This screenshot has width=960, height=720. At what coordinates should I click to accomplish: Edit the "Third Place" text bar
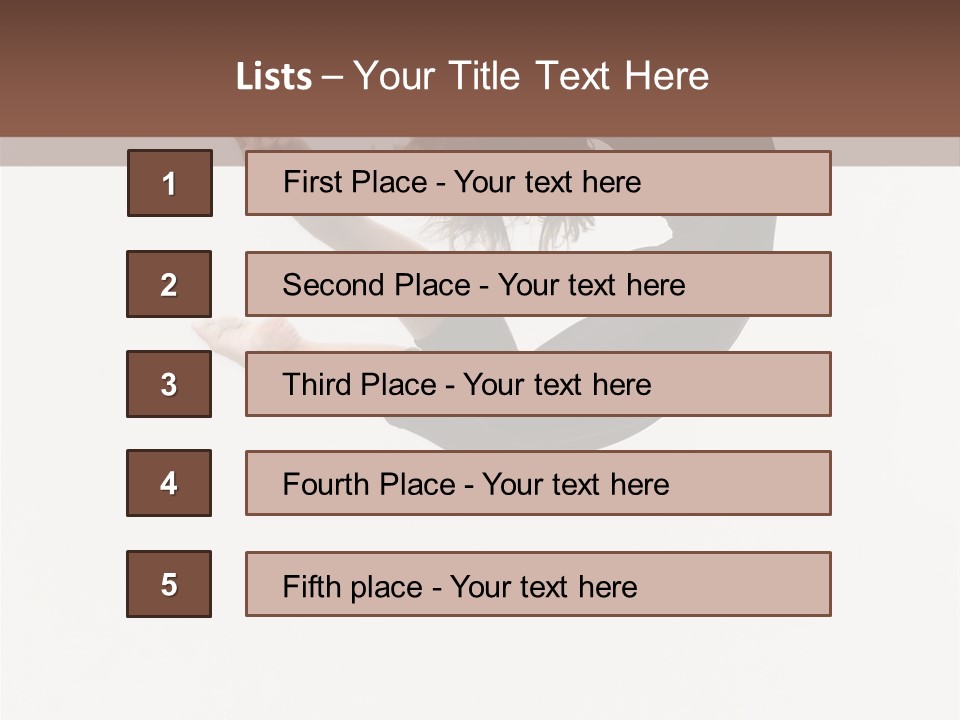click(538, 384)
